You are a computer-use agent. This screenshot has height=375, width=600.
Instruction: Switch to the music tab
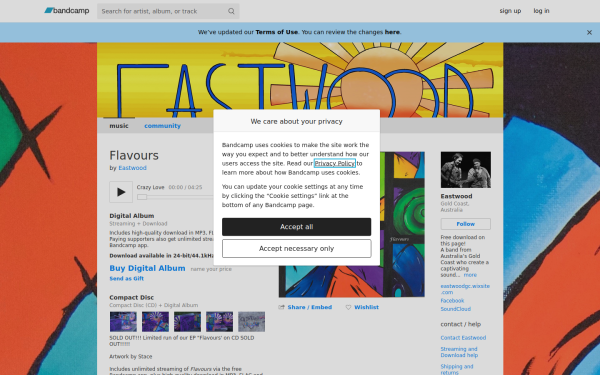(x=119, y=126)
